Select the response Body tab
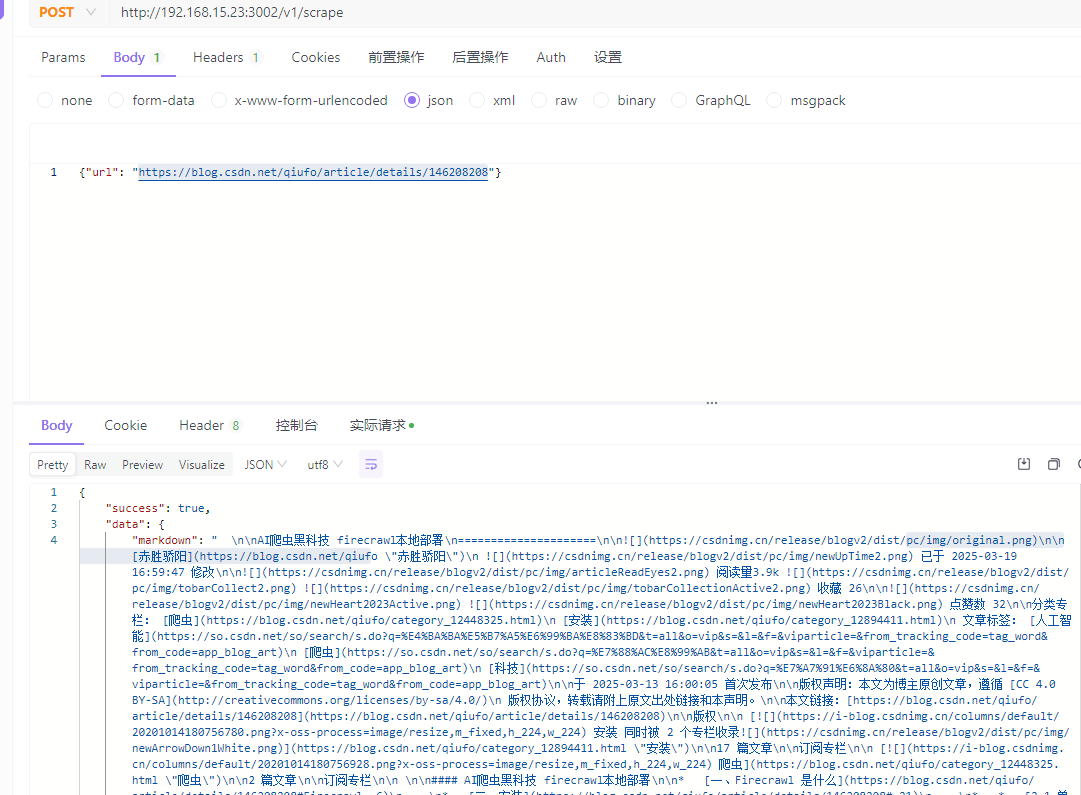Viewport: 1081px width, 795px height. coord(57,425)
